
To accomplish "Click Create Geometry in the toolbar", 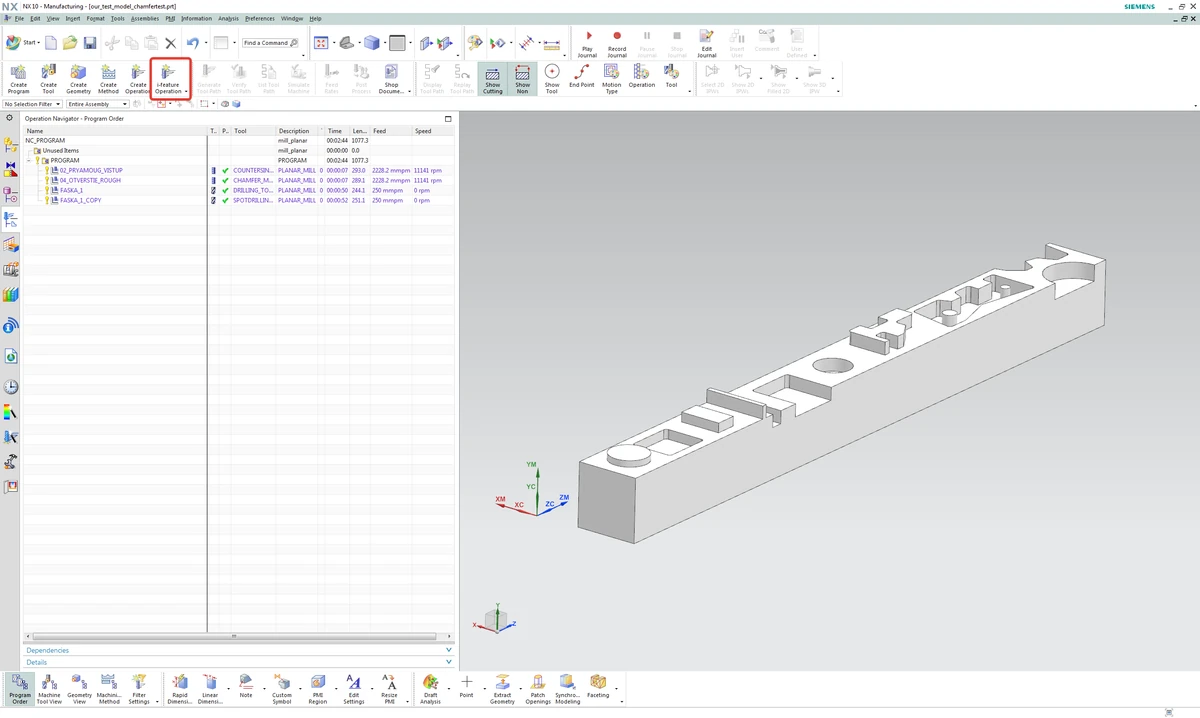I will tap(78, 78).
